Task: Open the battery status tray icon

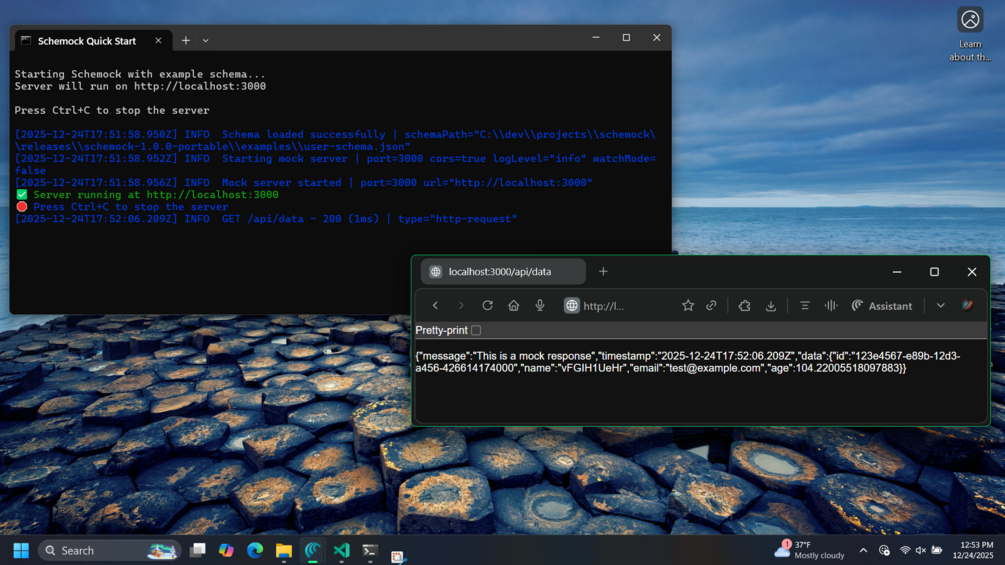Action: pos(937,550)
